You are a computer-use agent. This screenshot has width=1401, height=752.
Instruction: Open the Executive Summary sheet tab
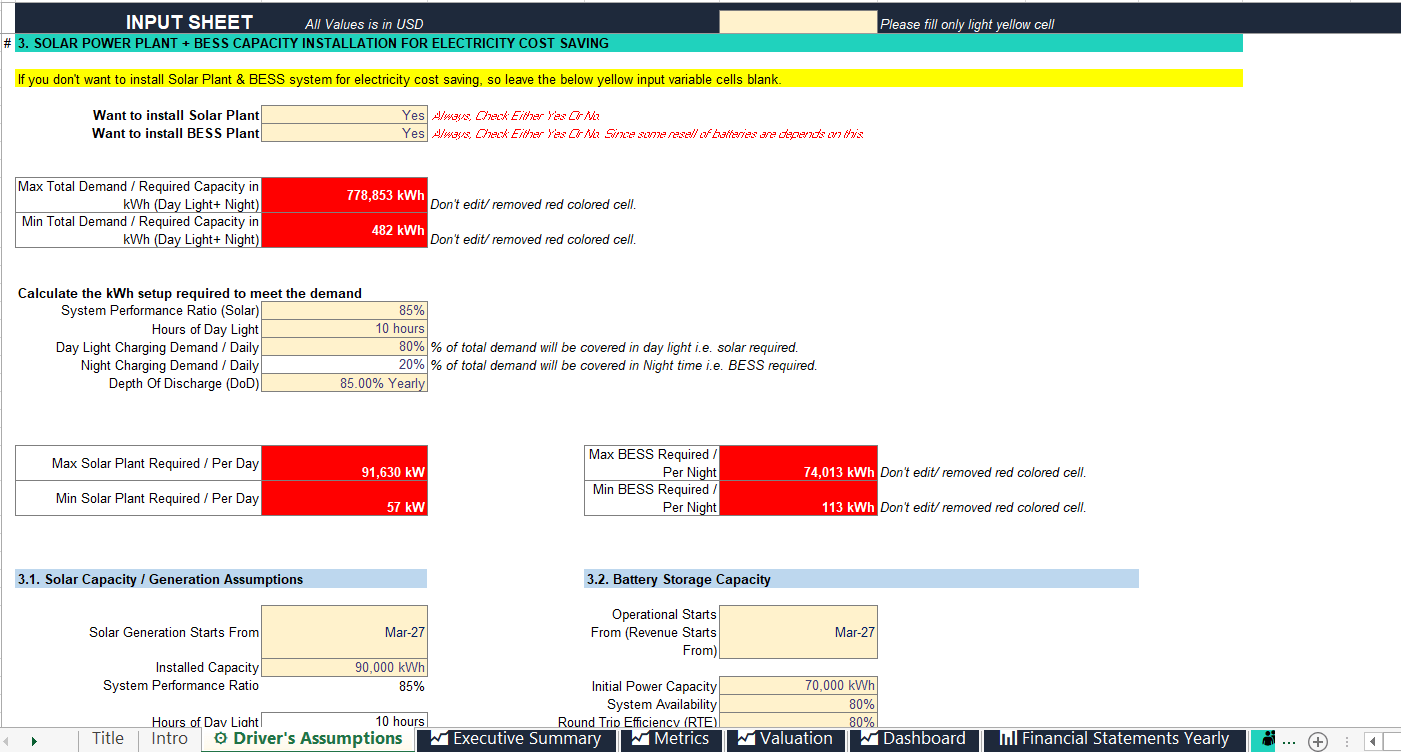(x=516, y=739)
